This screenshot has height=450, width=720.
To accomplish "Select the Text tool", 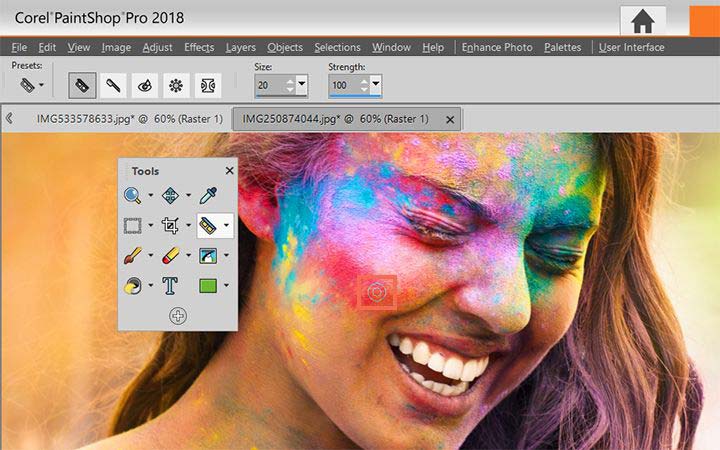I will click(170, 286).
